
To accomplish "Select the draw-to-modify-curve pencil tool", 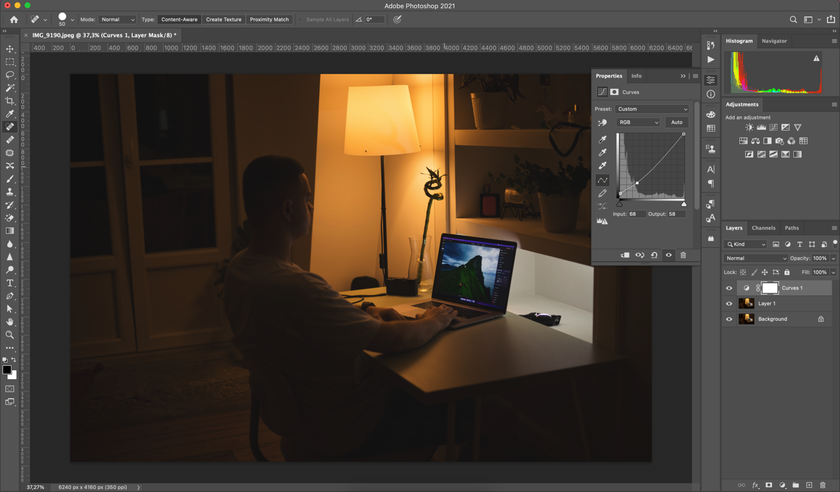I will click(602, 193).
